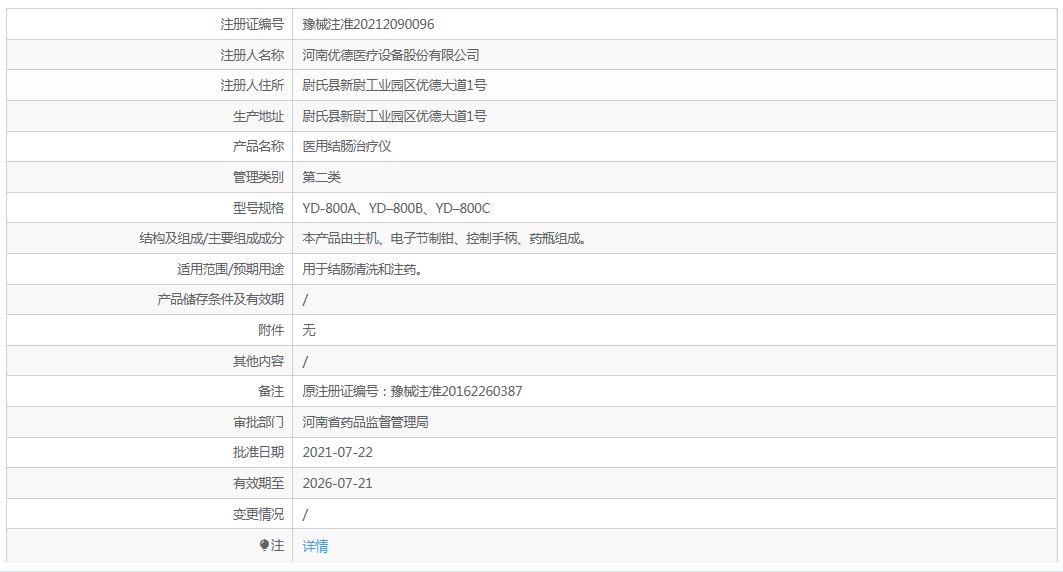This screenshot has height=572, width=1063.
Task: Click the 第二类 management category value
Action: 321,178
